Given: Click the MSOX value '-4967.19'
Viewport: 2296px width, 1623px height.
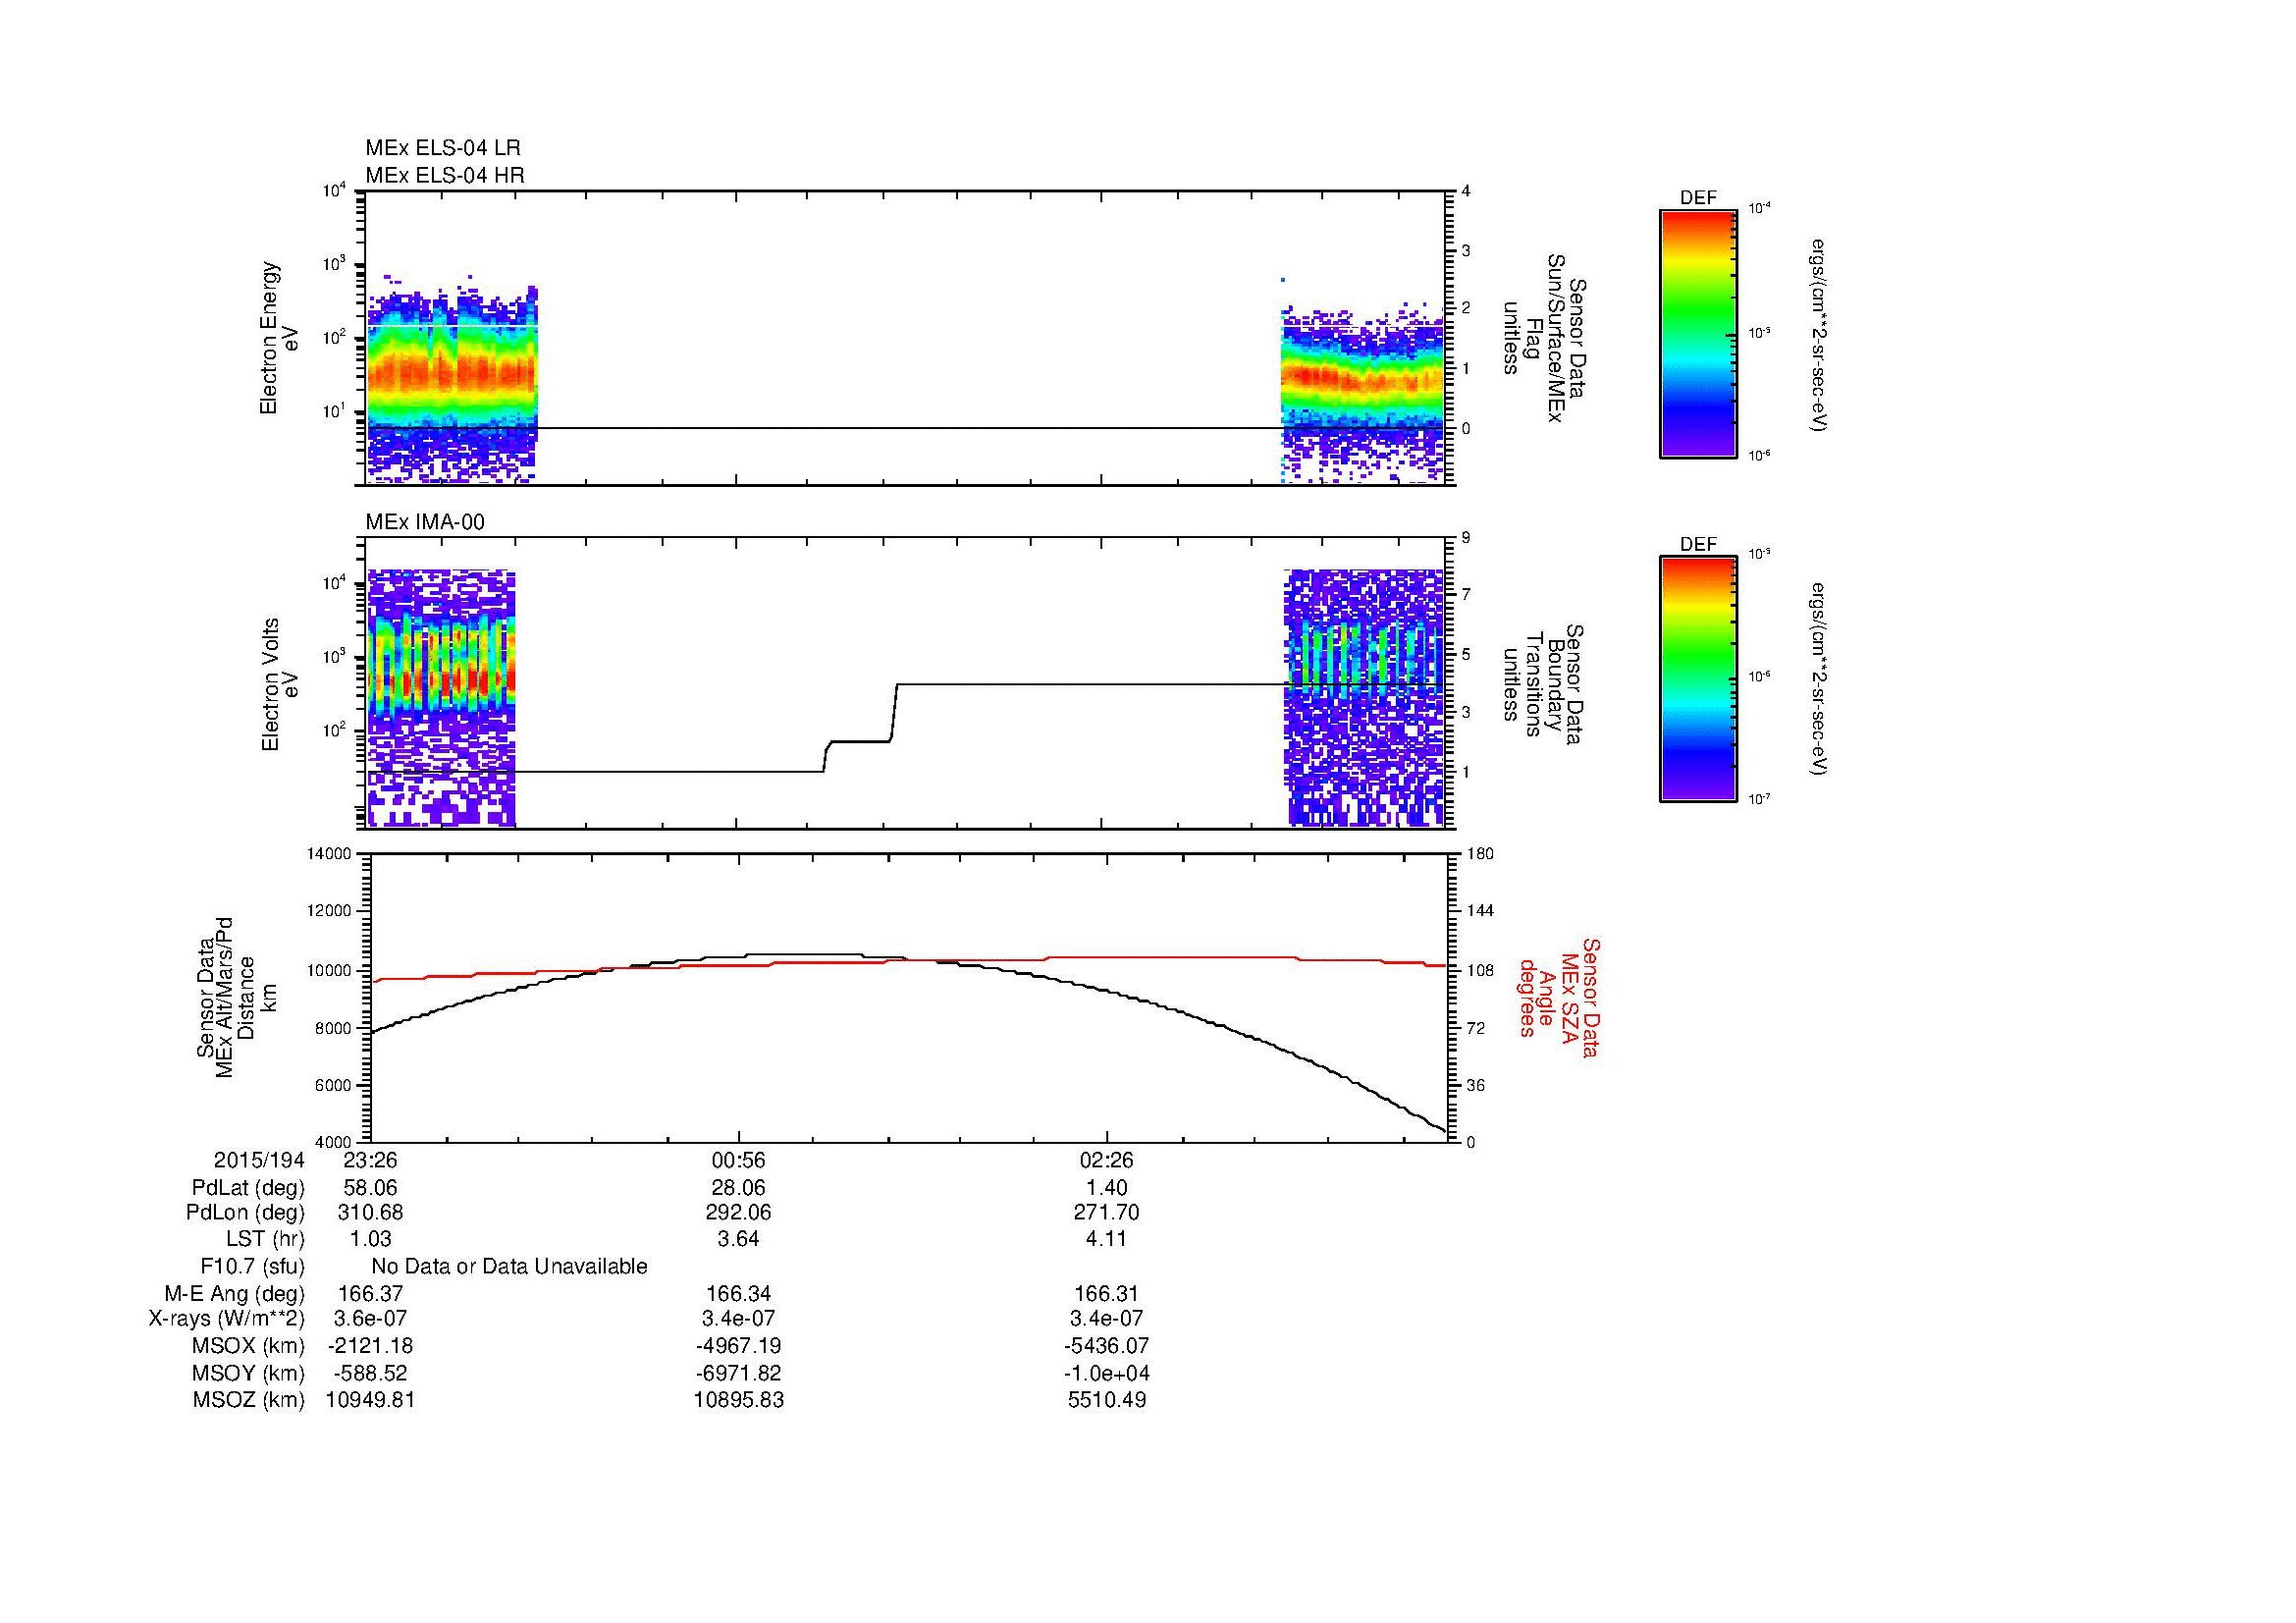Looking at the screenshot, I should point(738,1346).
